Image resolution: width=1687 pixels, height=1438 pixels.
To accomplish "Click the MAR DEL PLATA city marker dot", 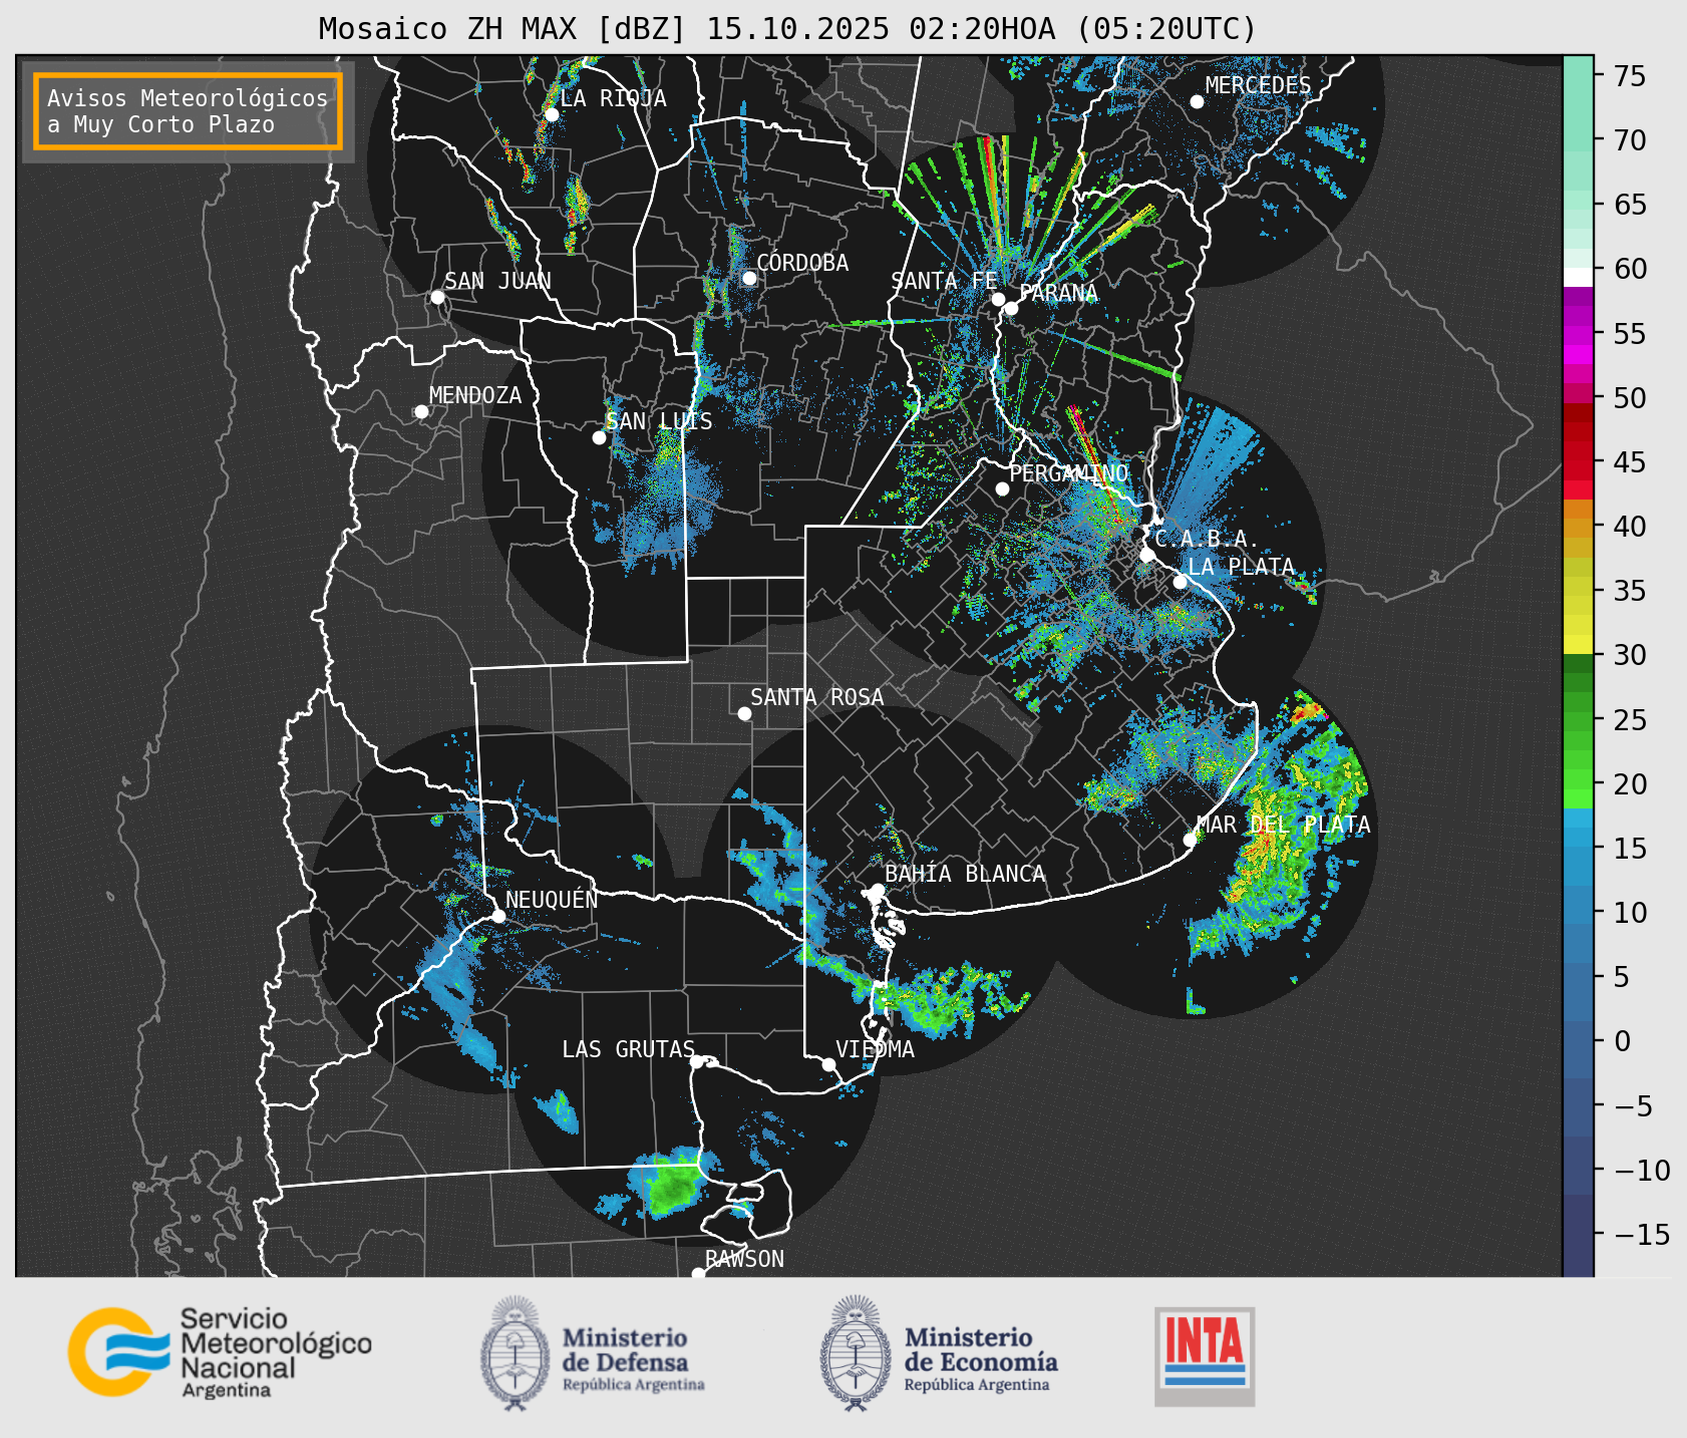I will tap(1190, 840).
